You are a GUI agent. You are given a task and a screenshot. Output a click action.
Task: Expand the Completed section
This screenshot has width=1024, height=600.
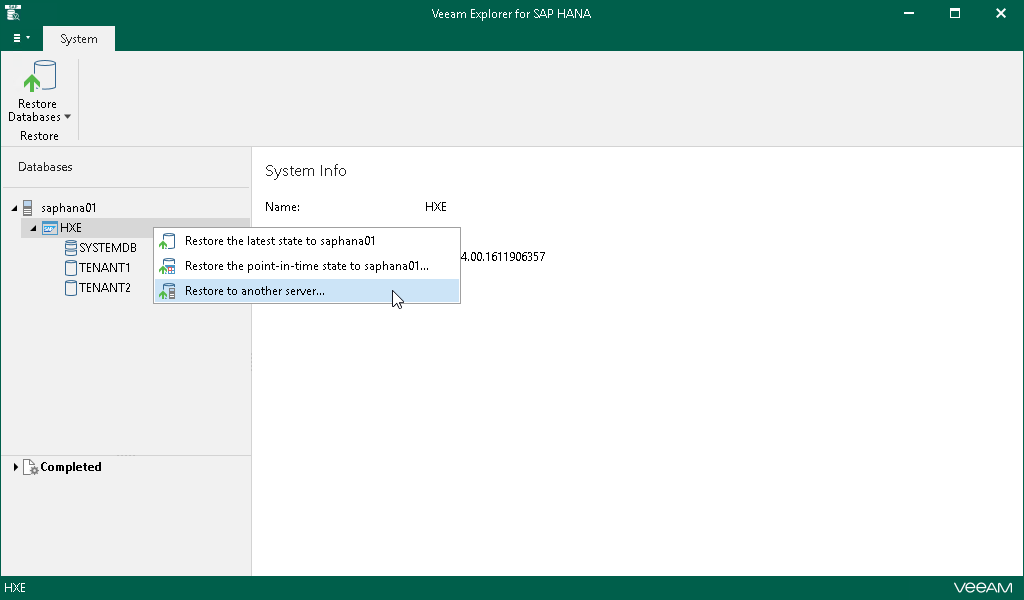point(16,467)
